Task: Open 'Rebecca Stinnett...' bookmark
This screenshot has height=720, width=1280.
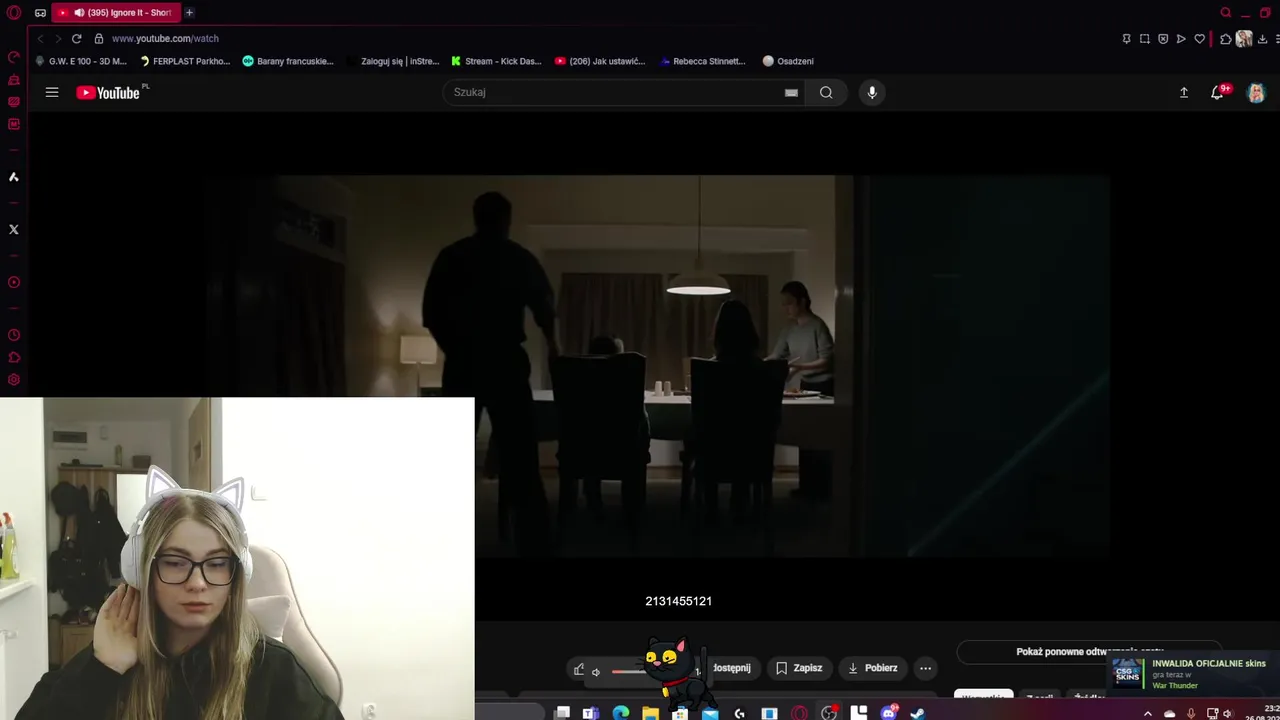Action: (x=703, y=61)
